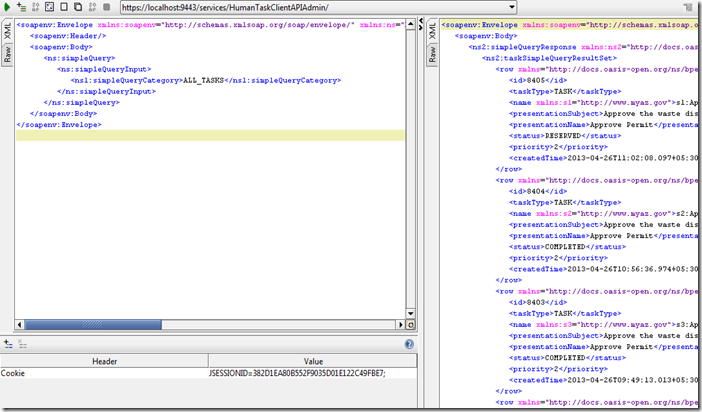This screenshot has height=412, width=702.
Task: Click the Value column heading
Action: click(313, 361)
